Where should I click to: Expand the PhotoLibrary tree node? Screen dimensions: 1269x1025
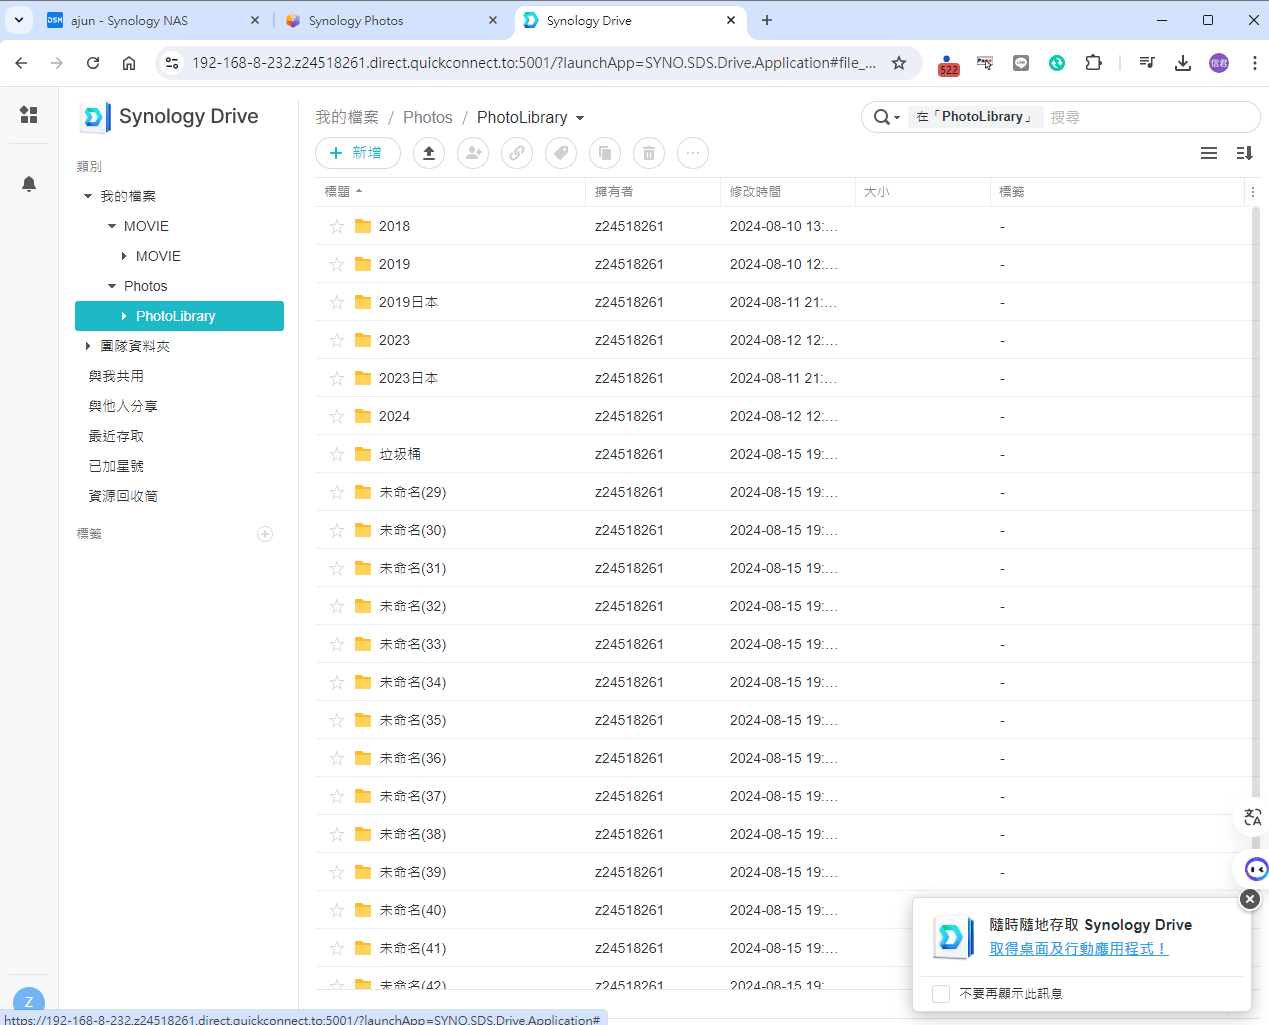(x=124, y=316)
